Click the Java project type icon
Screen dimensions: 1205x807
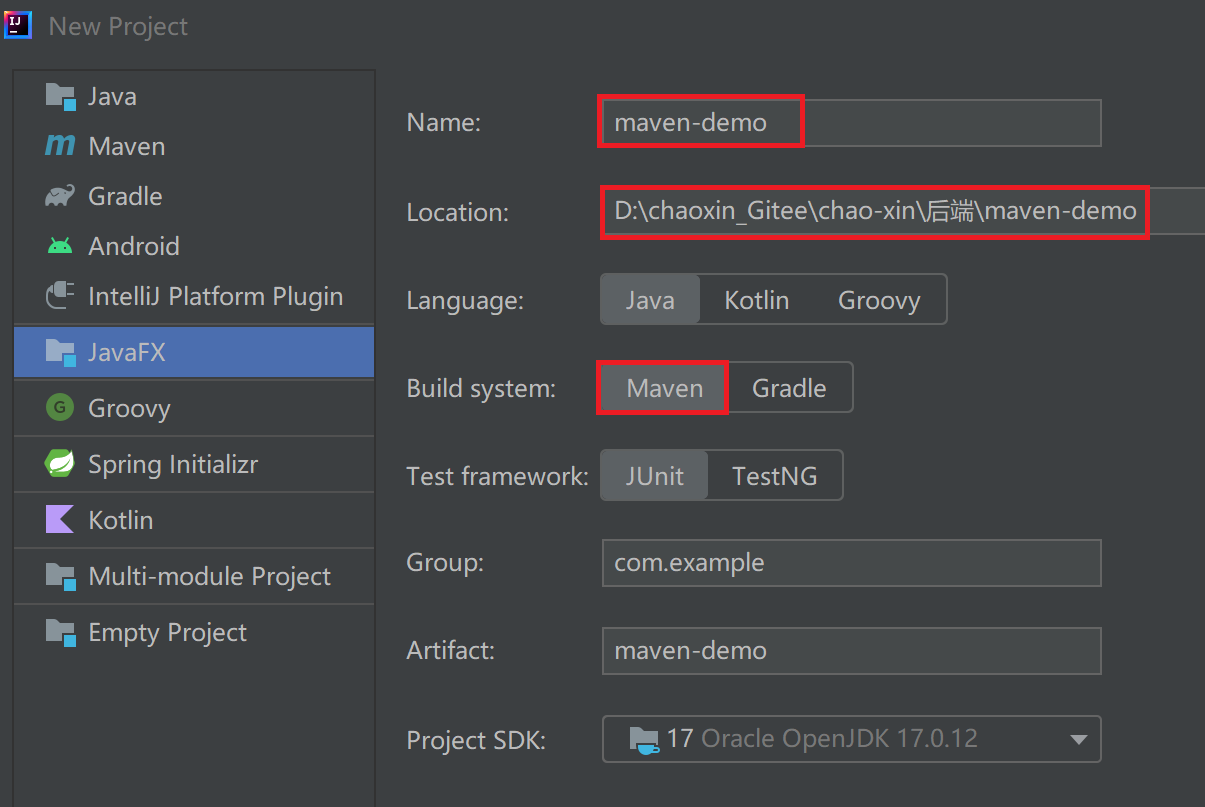(60, 97)
